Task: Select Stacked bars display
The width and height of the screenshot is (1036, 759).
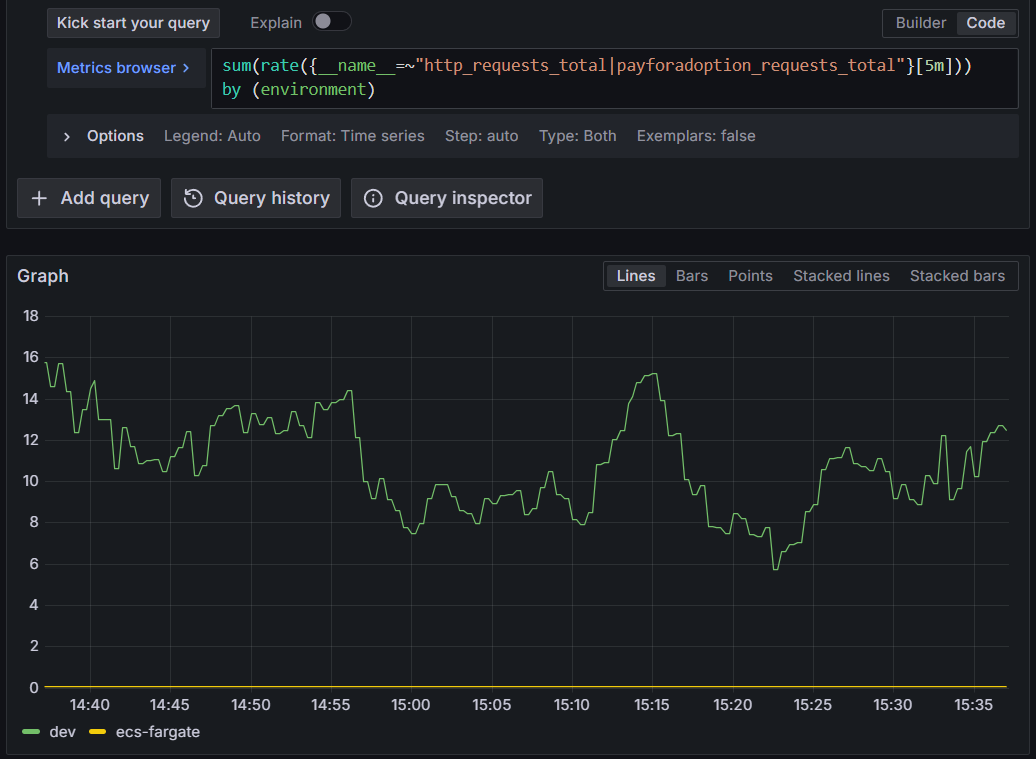Action: (x=956, y=275)
